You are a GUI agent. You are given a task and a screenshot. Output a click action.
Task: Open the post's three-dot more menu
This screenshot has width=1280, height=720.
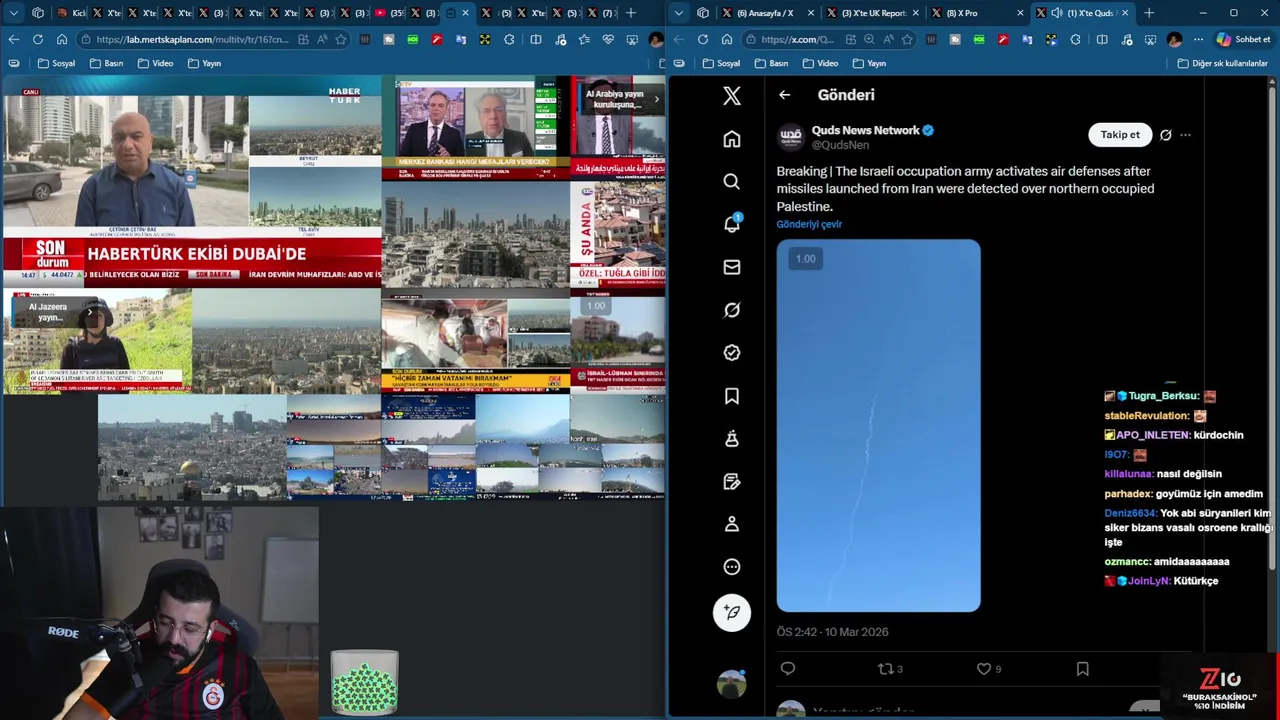point(1185,135)
